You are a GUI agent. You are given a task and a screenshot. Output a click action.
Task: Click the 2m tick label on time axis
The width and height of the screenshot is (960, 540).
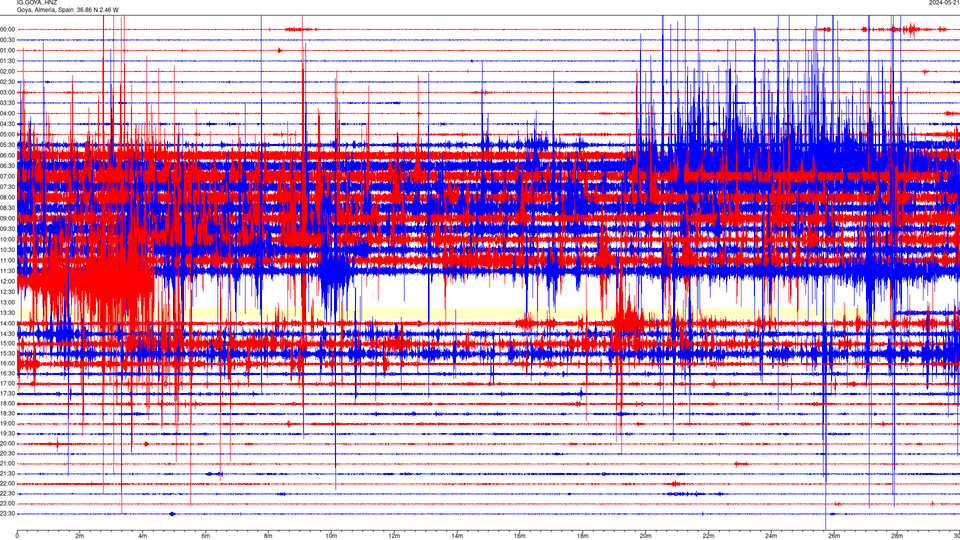tap(80, 536)
